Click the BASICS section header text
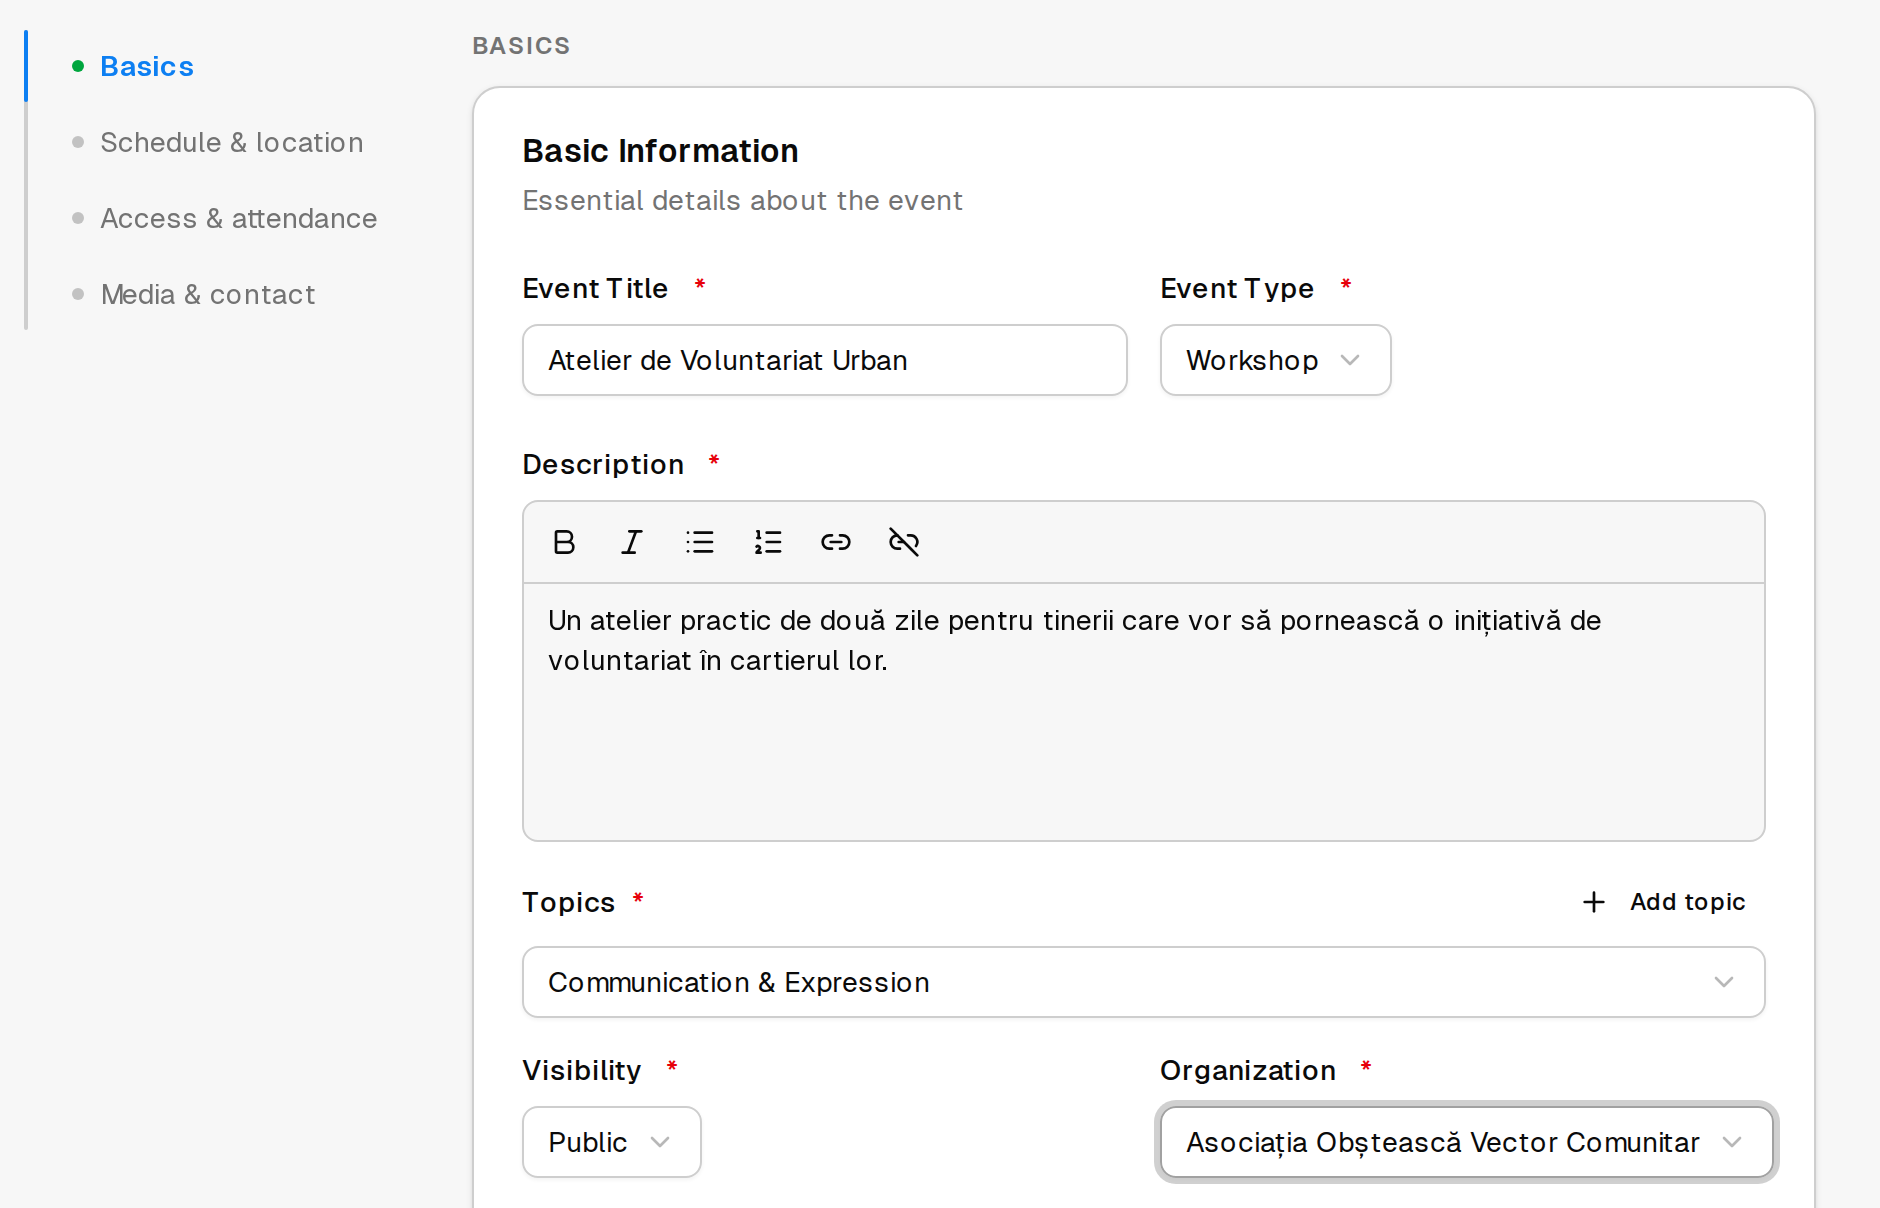The width and height of the screenshot is (1880, 1208). click(521, 46)
